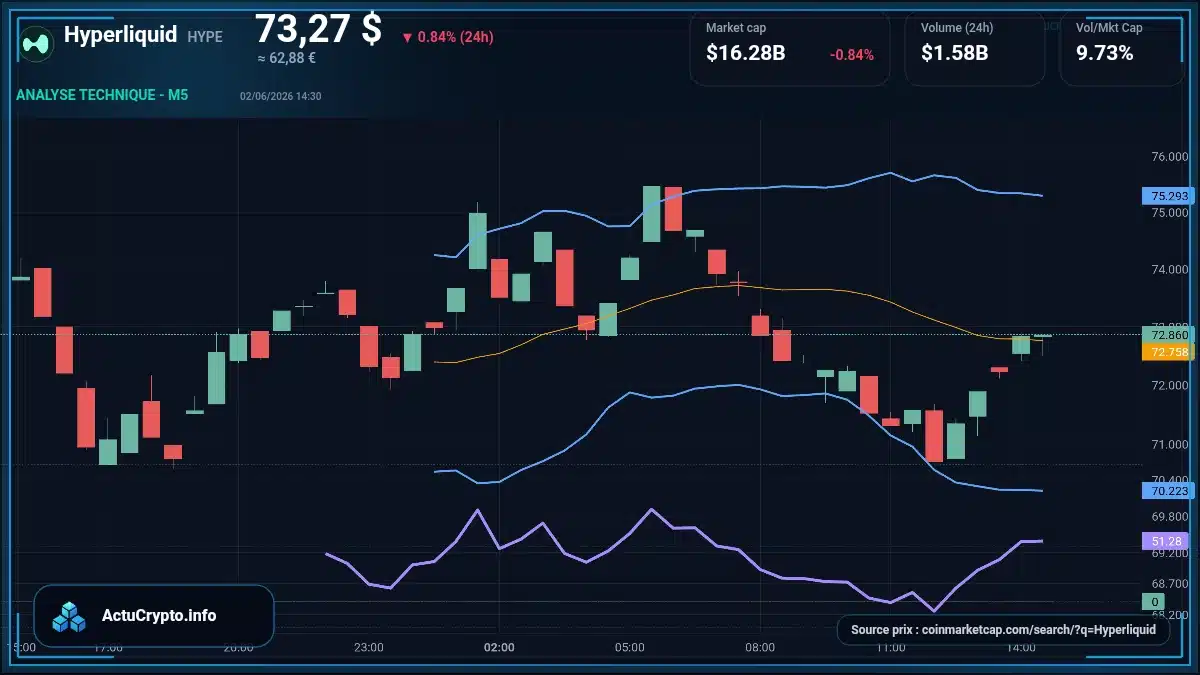Open the coinmarketcap.com source price link

(x=1003, y=630)
